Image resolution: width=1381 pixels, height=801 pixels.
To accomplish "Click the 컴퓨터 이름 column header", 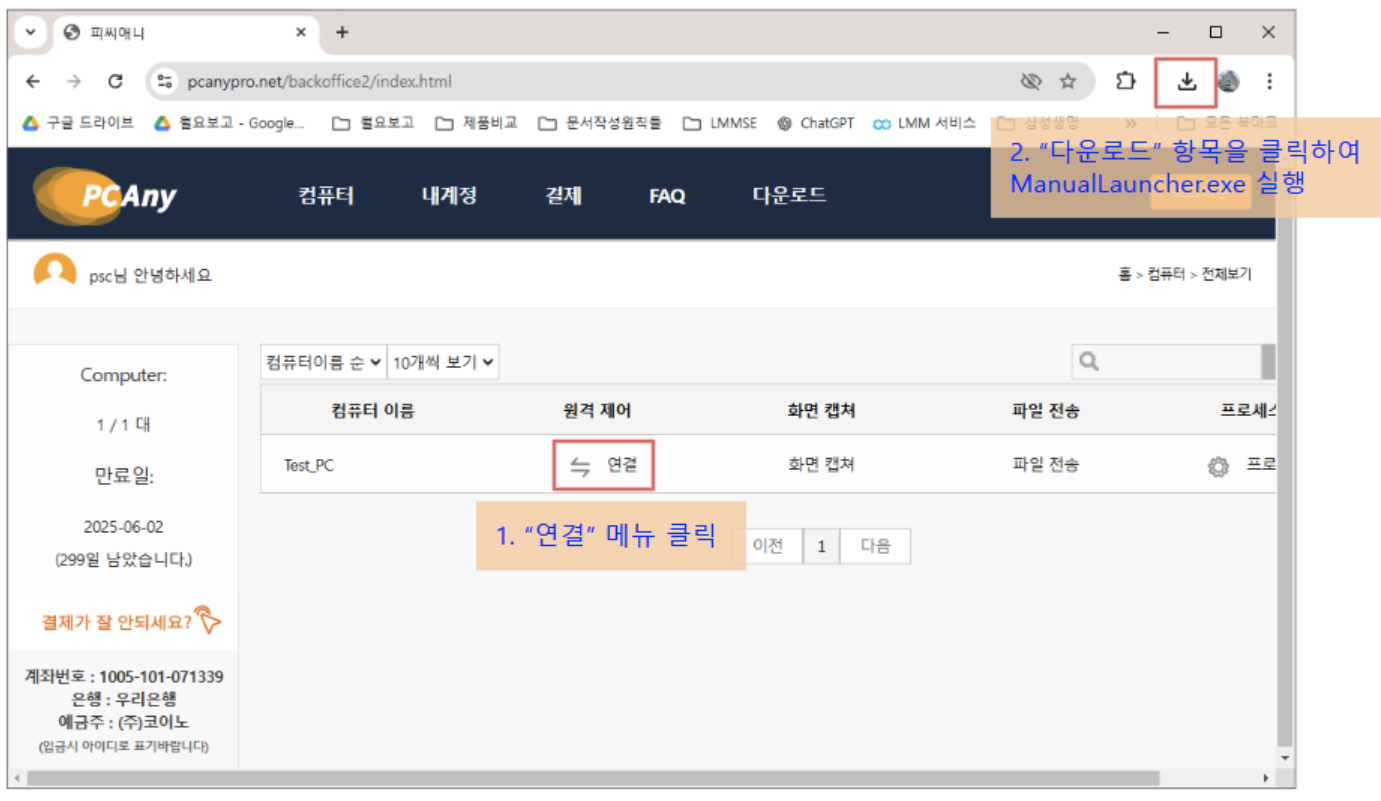I will click(372, 411).
